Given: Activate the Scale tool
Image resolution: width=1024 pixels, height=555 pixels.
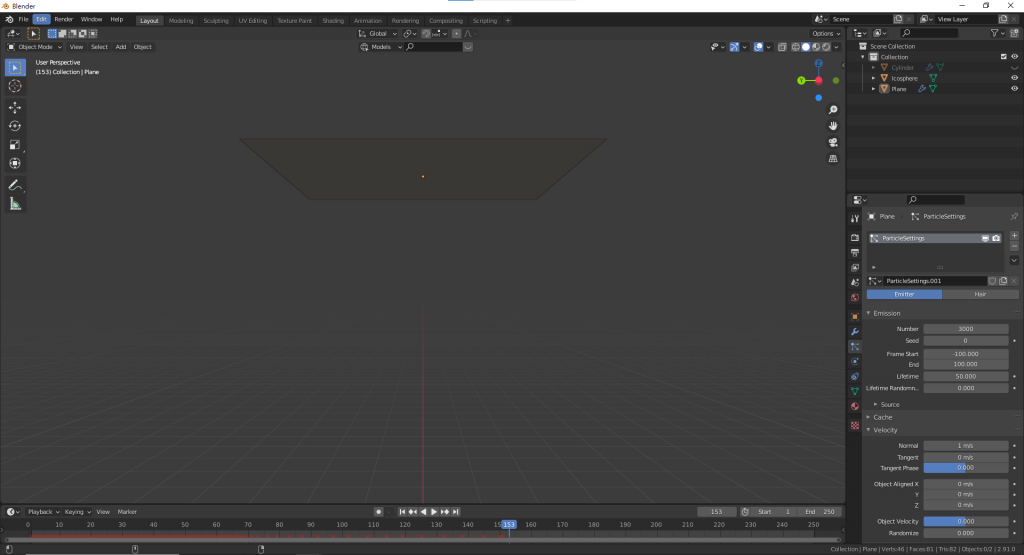Looking at the screenshot, I should [15, 145].
